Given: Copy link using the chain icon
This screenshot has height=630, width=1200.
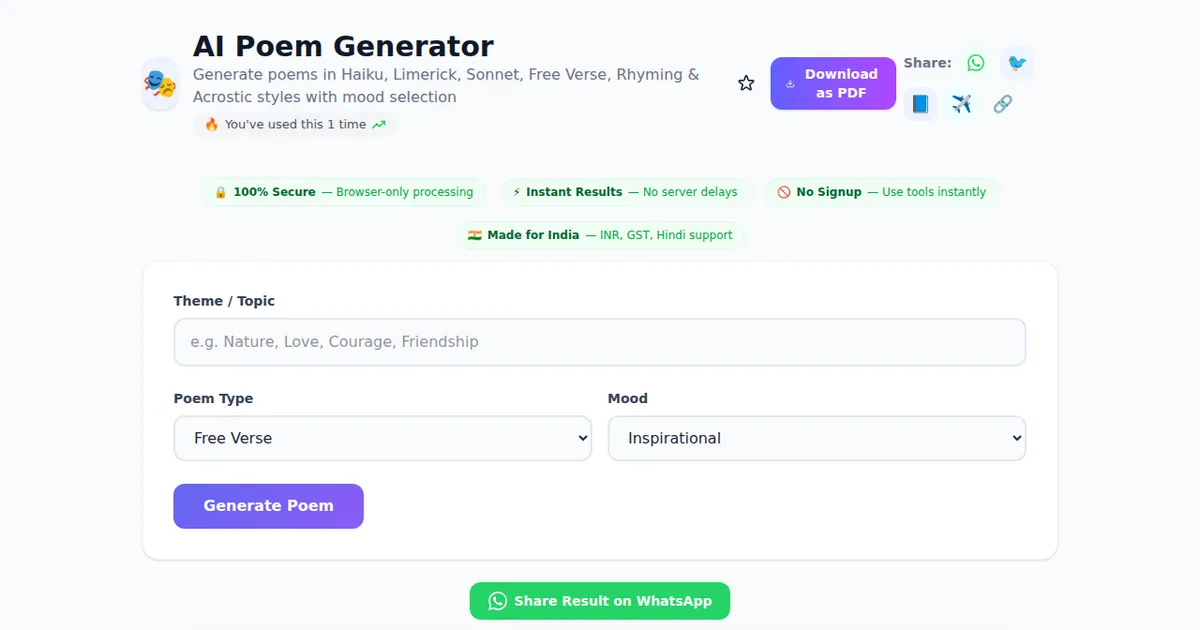Looking at the screenshot, I should click(x=1003, y=104).
